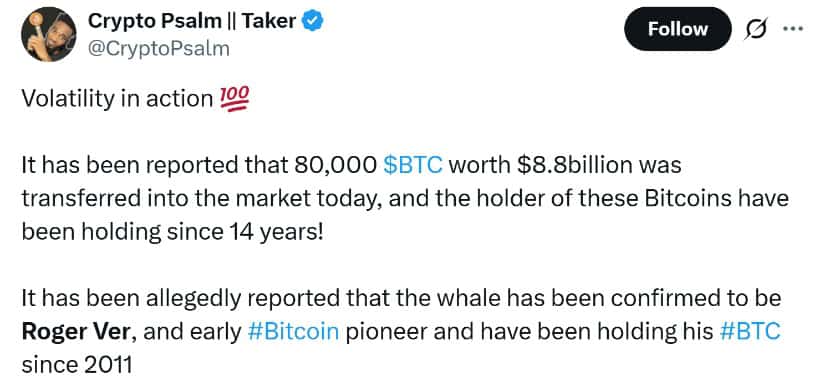
Task: Click the red 100 emoji
Action: click(233, 98)
